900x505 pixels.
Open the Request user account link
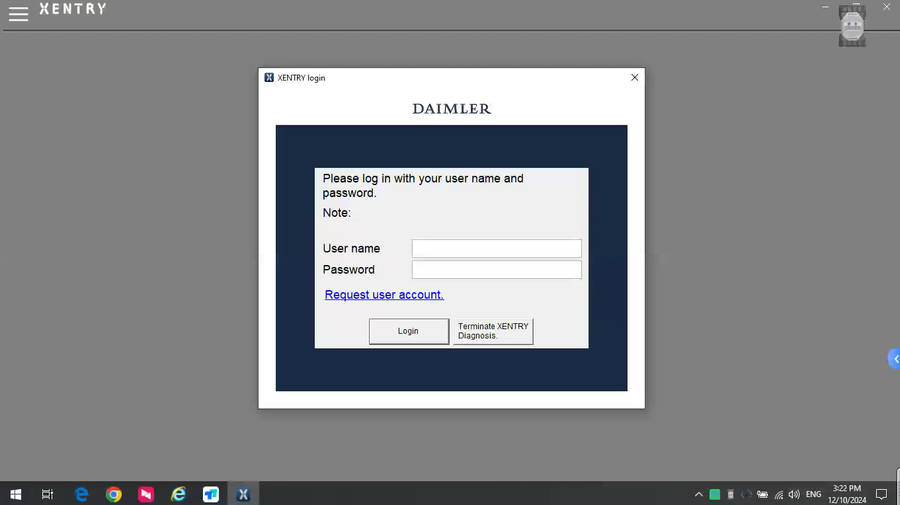384,294
